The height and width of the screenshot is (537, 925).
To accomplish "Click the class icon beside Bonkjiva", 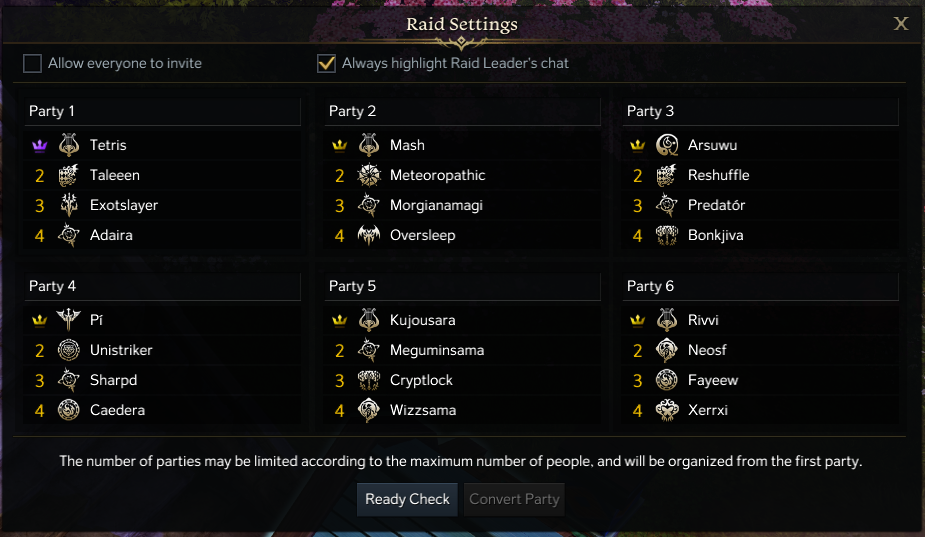I will pyautogui.click(x=667, y=235).
